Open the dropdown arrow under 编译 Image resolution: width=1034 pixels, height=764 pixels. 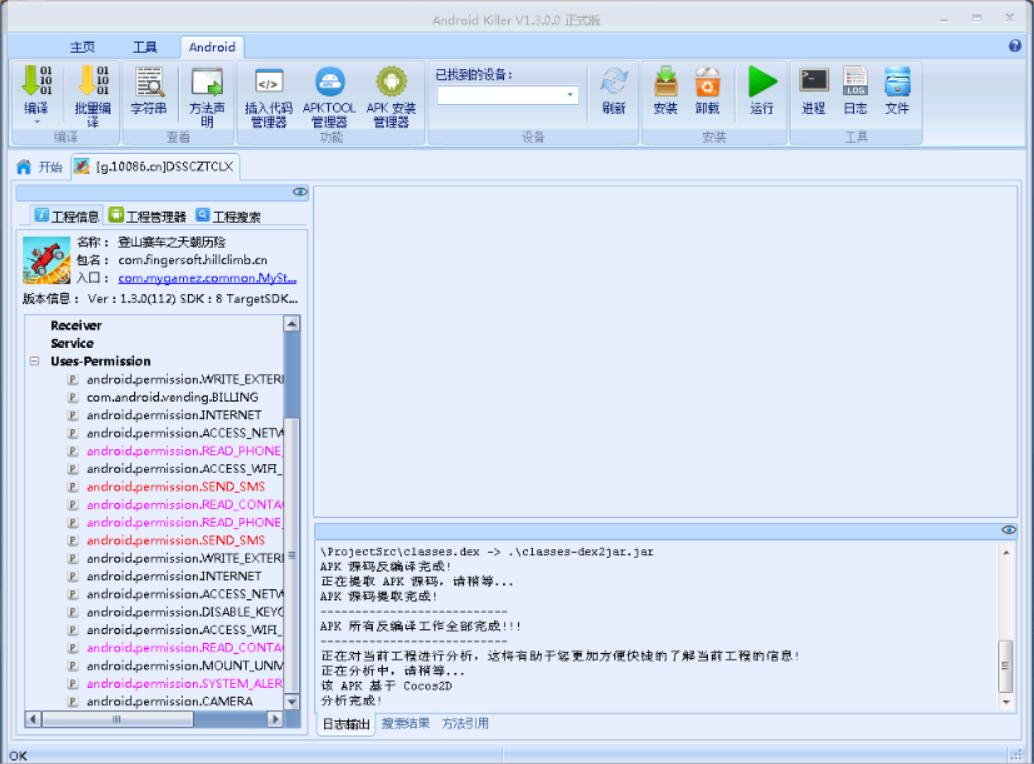pos(36,121)
